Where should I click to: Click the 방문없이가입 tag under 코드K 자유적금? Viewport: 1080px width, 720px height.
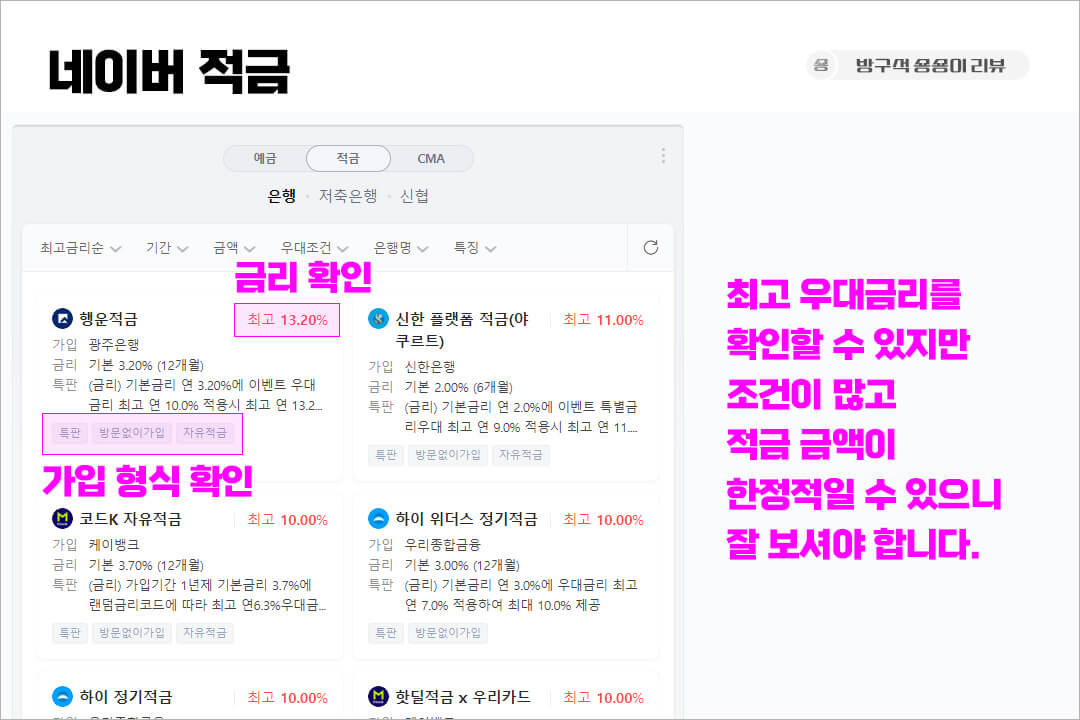[x=132, y=632]
